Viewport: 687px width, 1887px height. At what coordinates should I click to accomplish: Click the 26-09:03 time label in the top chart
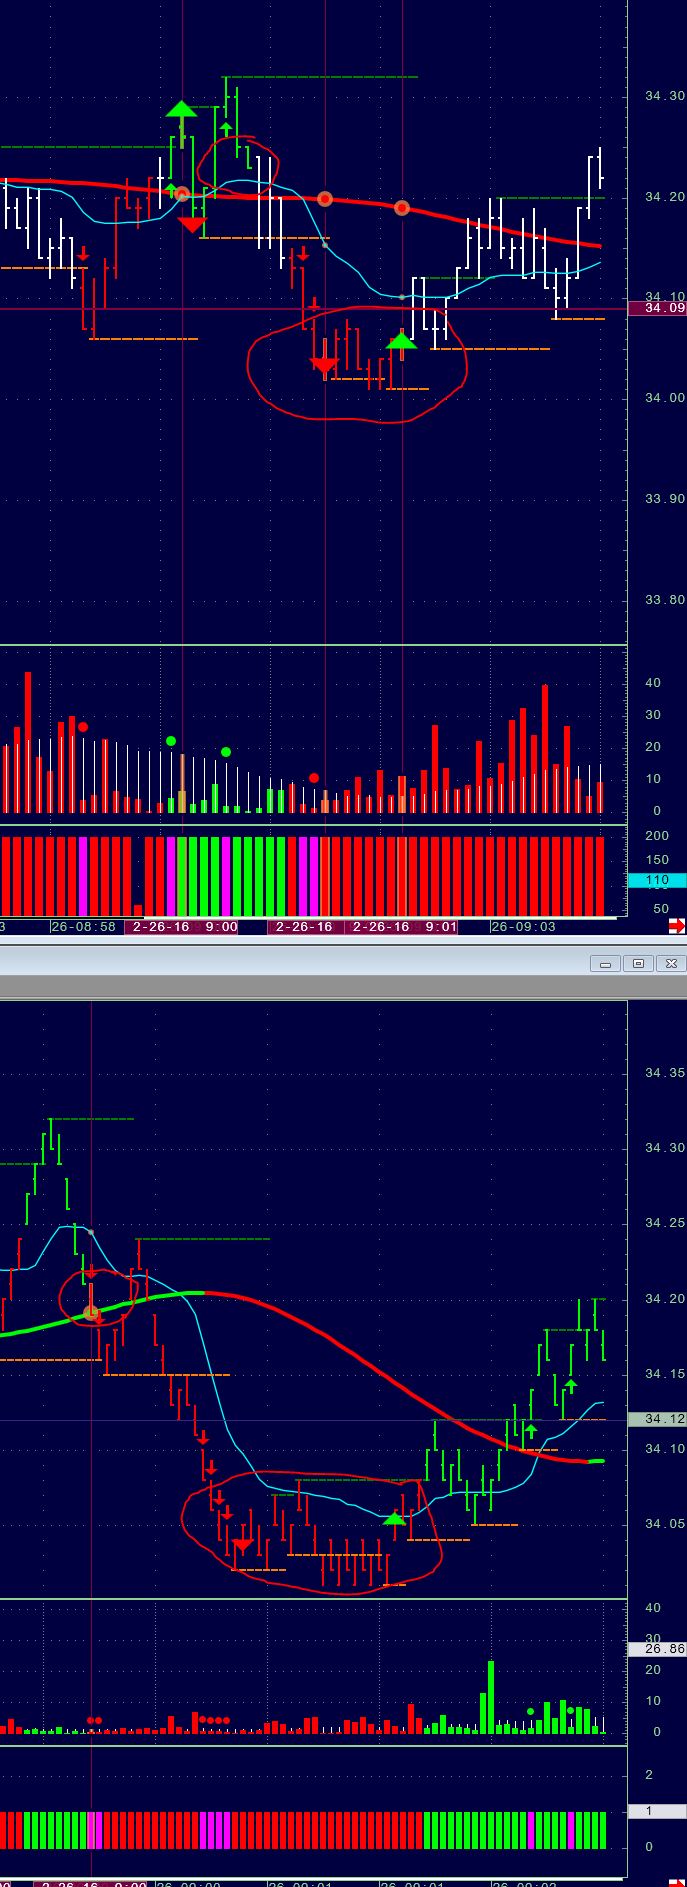click(523, 927)
